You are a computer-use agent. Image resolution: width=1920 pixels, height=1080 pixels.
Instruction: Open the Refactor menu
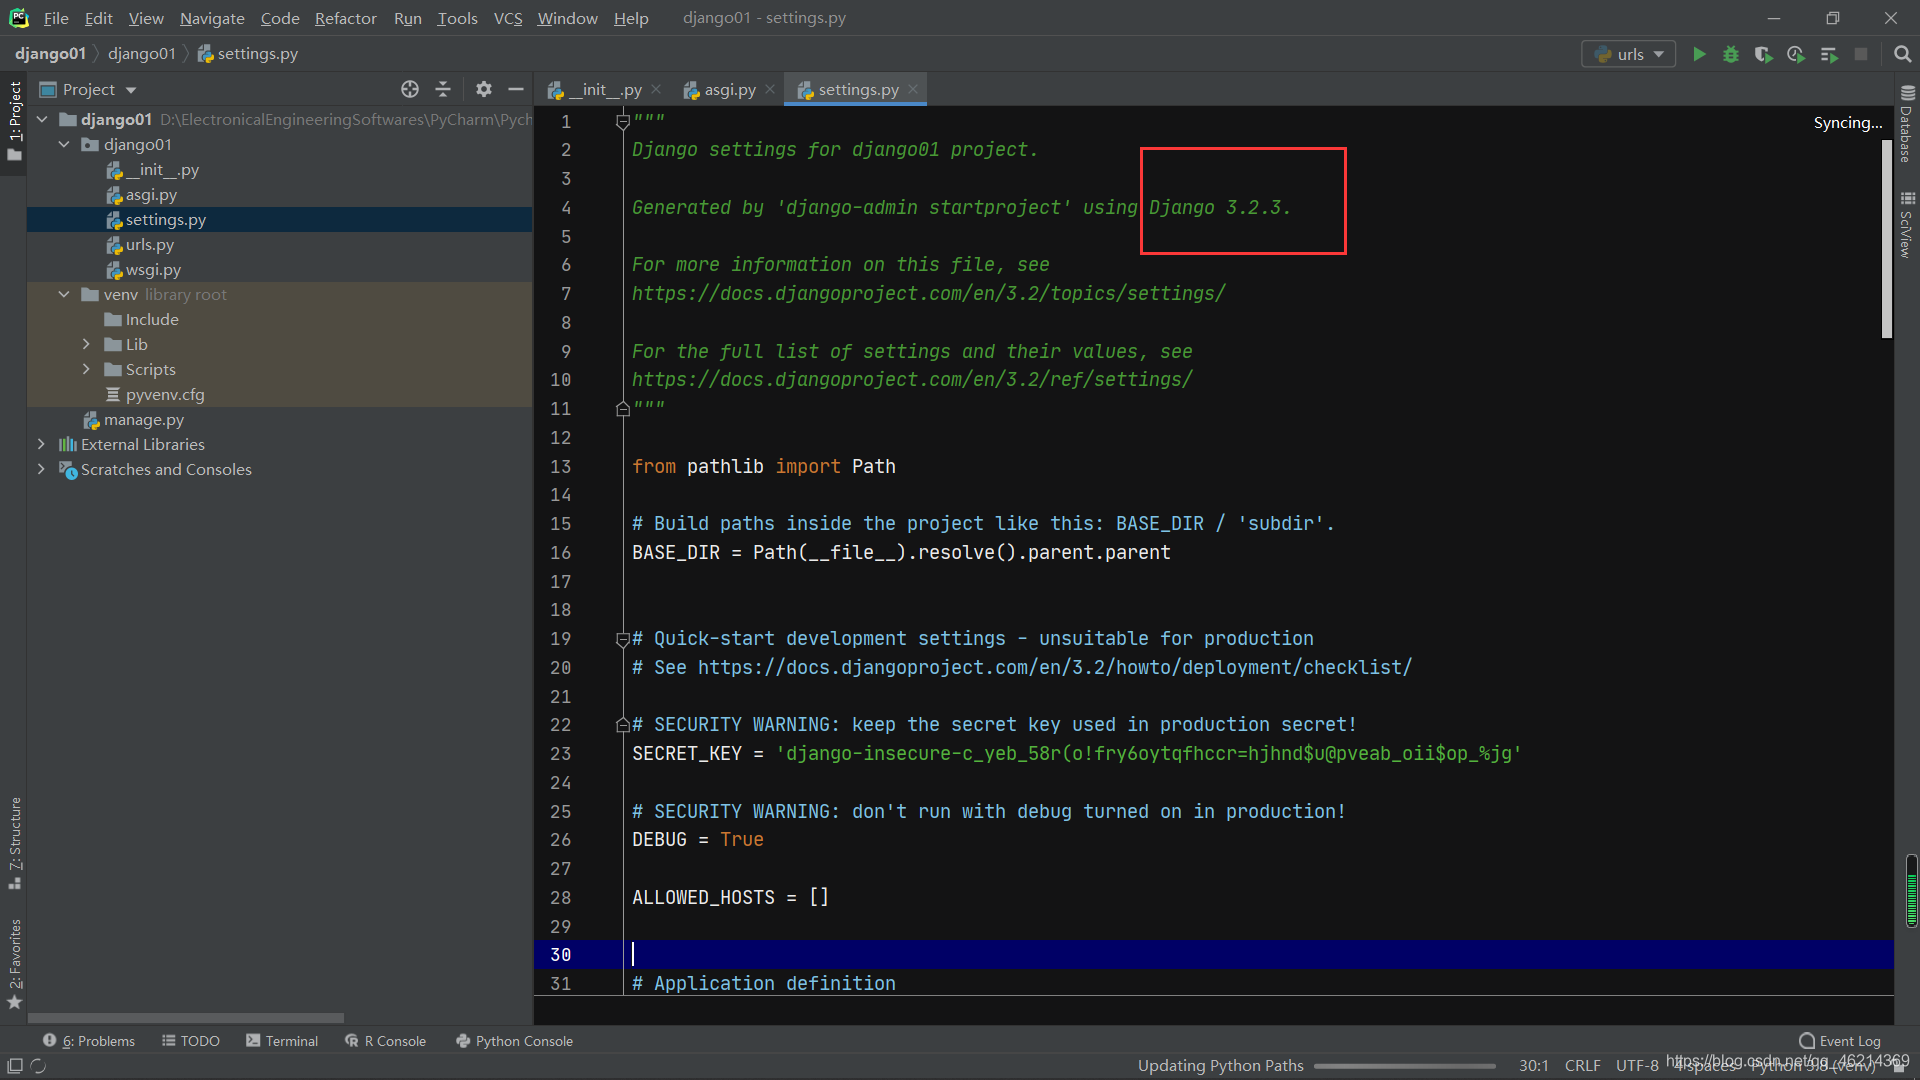(345, 18)
